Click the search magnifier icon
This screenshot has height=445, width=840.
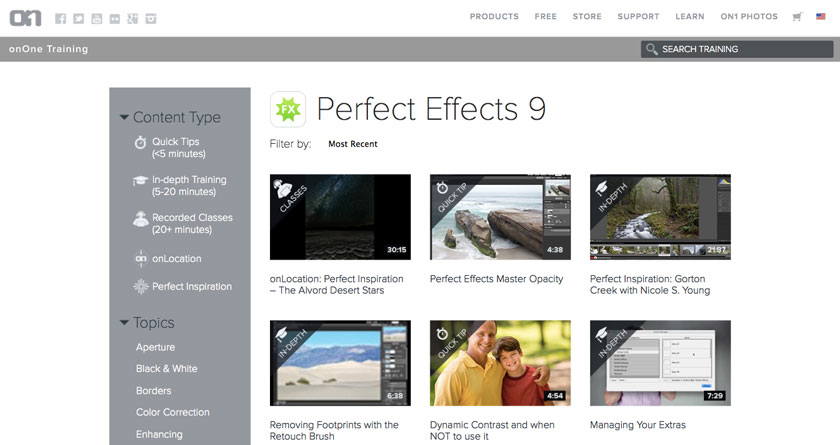coord(651,49)
